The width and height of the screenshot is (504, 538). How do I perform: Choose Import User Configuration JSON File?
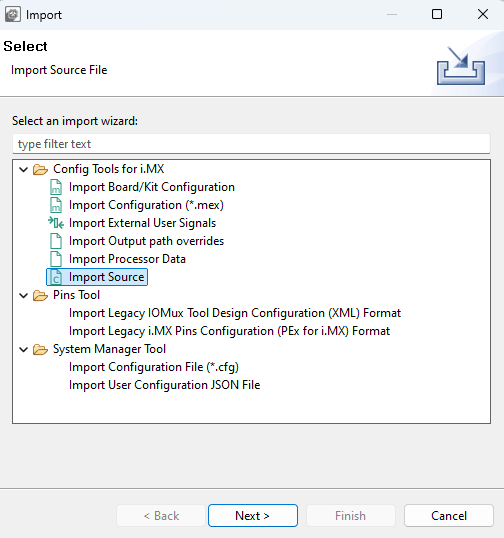164,385
